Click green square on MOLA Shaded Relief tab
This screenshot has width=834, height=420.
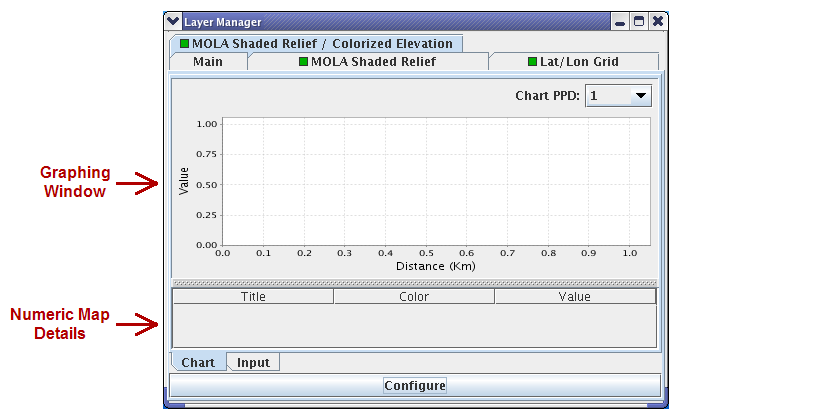(x=304, y=62)
